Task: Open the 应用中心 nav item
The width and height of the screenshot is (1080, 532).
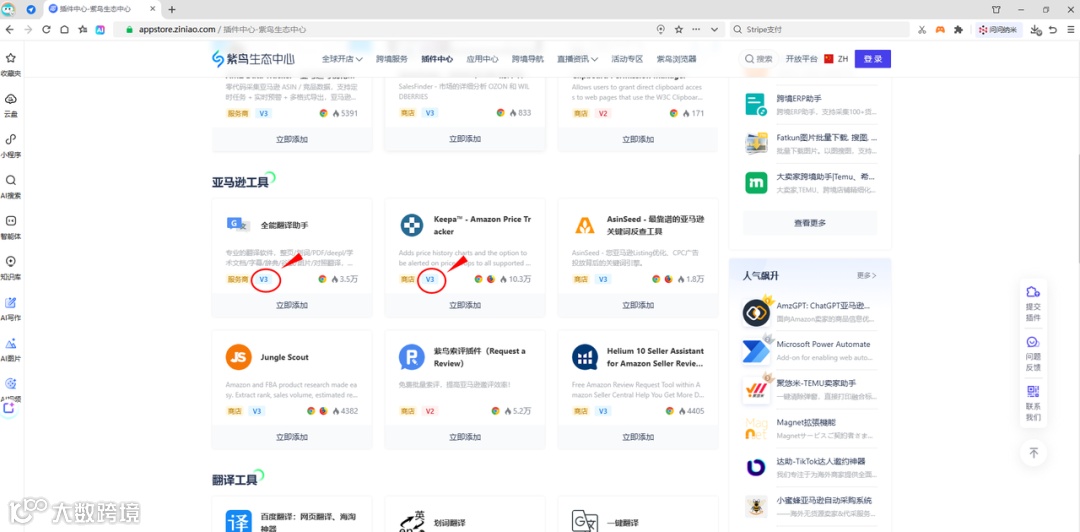Action: (x=482, y=59)
